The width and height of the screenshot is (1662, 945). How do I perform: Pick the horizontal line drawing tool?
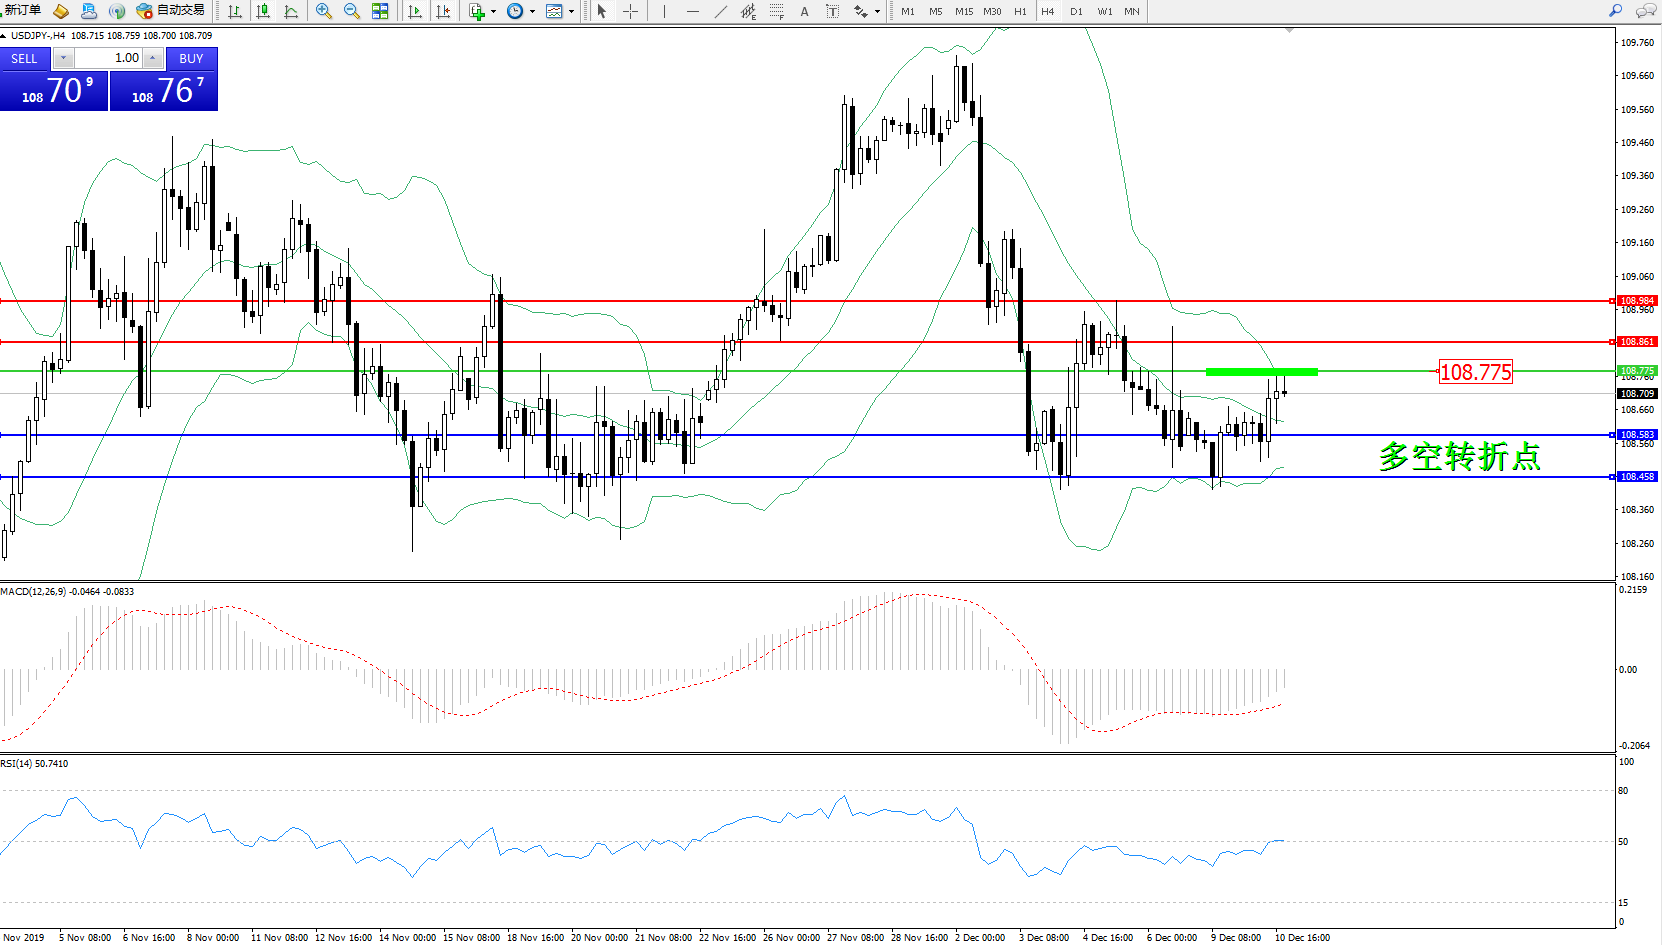[692, 11]
